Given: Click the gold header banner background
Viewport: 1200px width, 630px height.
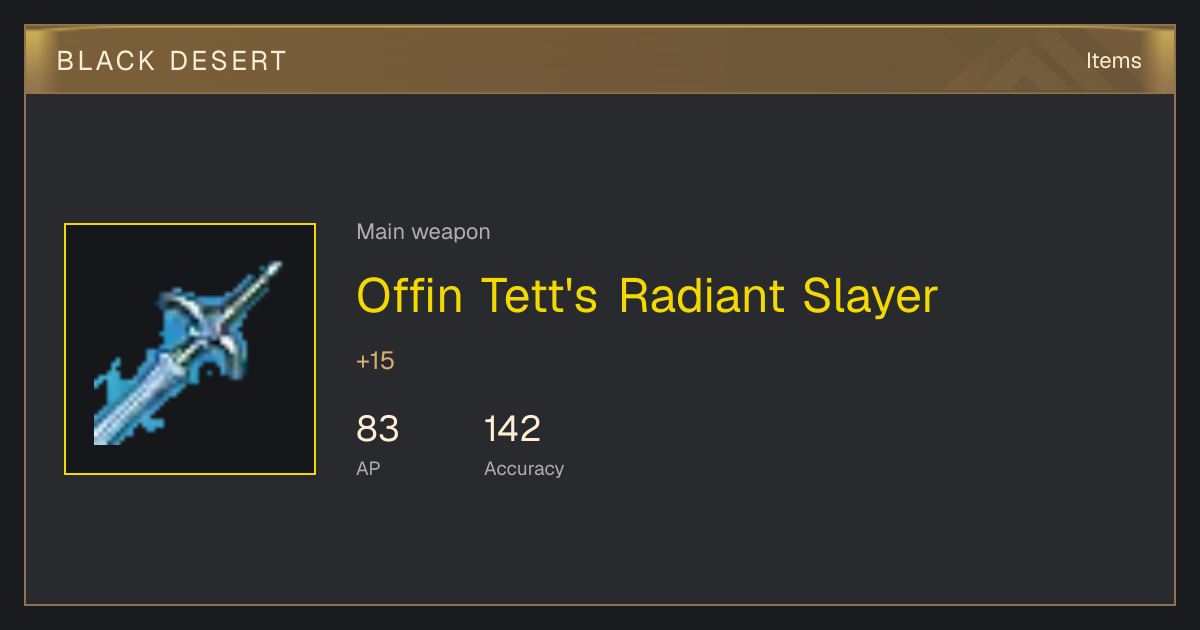Looking at the screenshot, I should (x=600, y=61).
